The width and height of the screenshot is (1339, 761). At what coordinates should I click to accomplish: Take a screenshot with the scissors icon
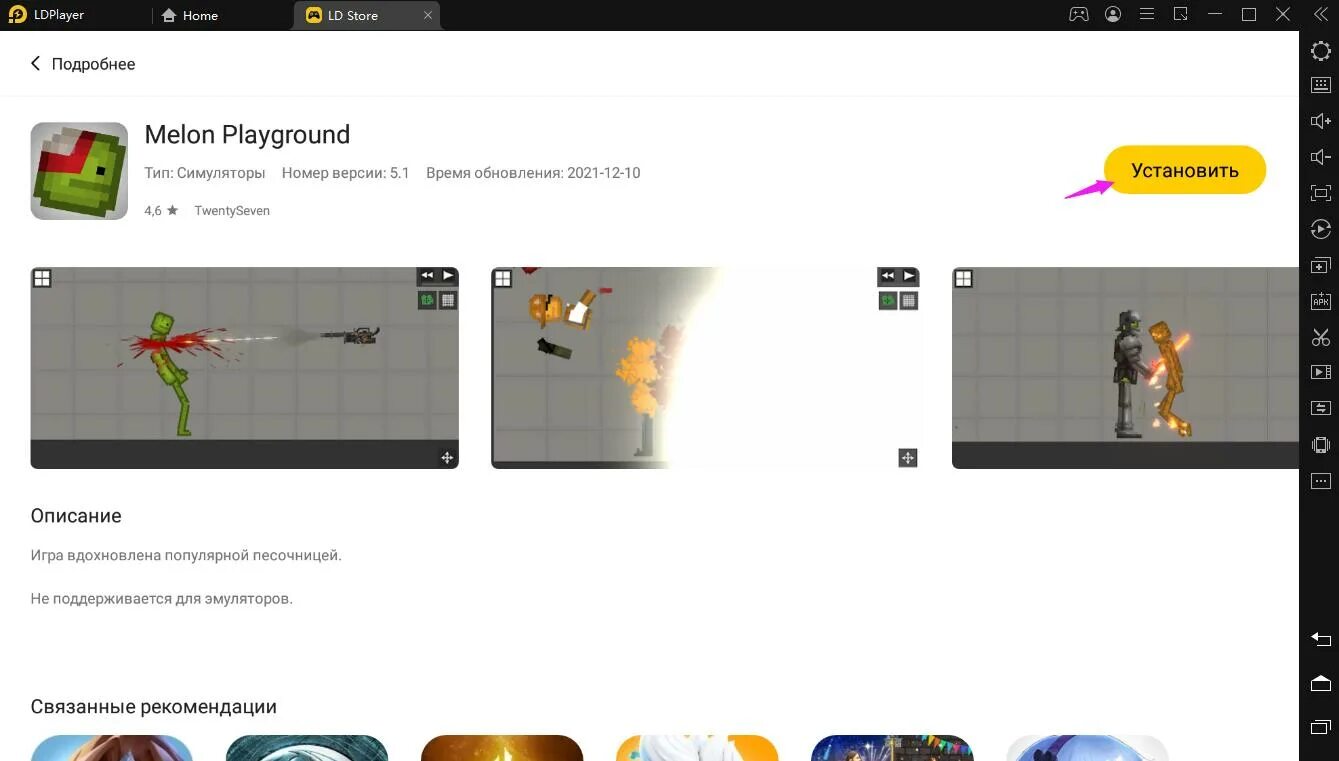click(1321, 337)
